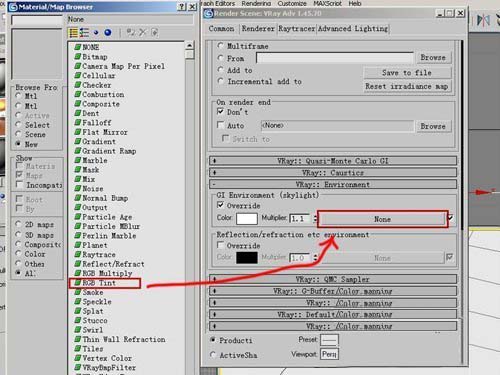Toggle GI Environment Override checkbox
This screenshot has width=500, height=375.
tap(220, 205)
